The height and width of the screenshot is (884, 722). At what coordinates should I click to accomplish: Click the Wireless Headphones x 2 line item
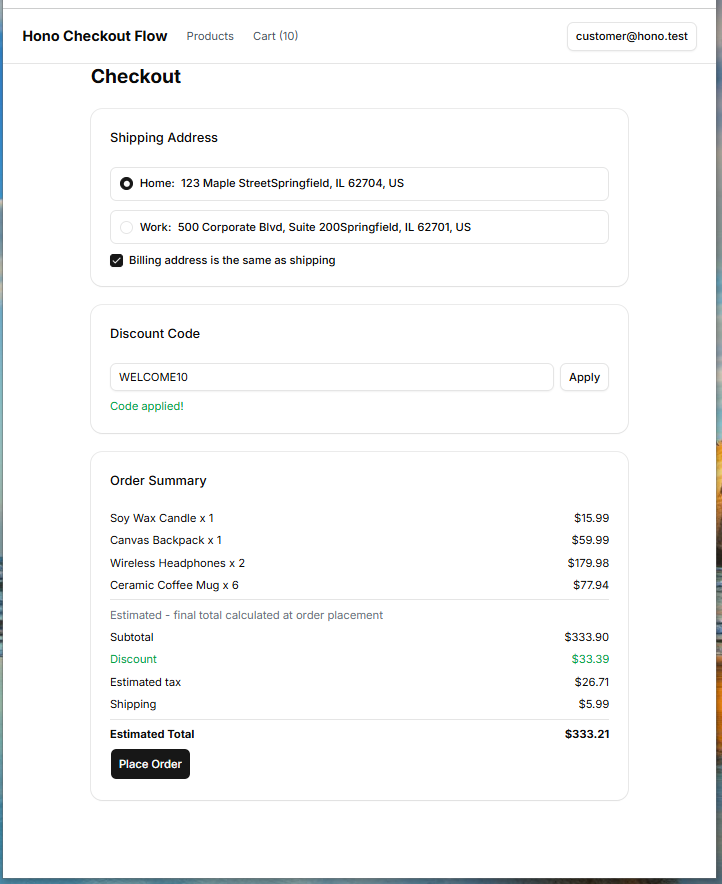coord(178,563)
